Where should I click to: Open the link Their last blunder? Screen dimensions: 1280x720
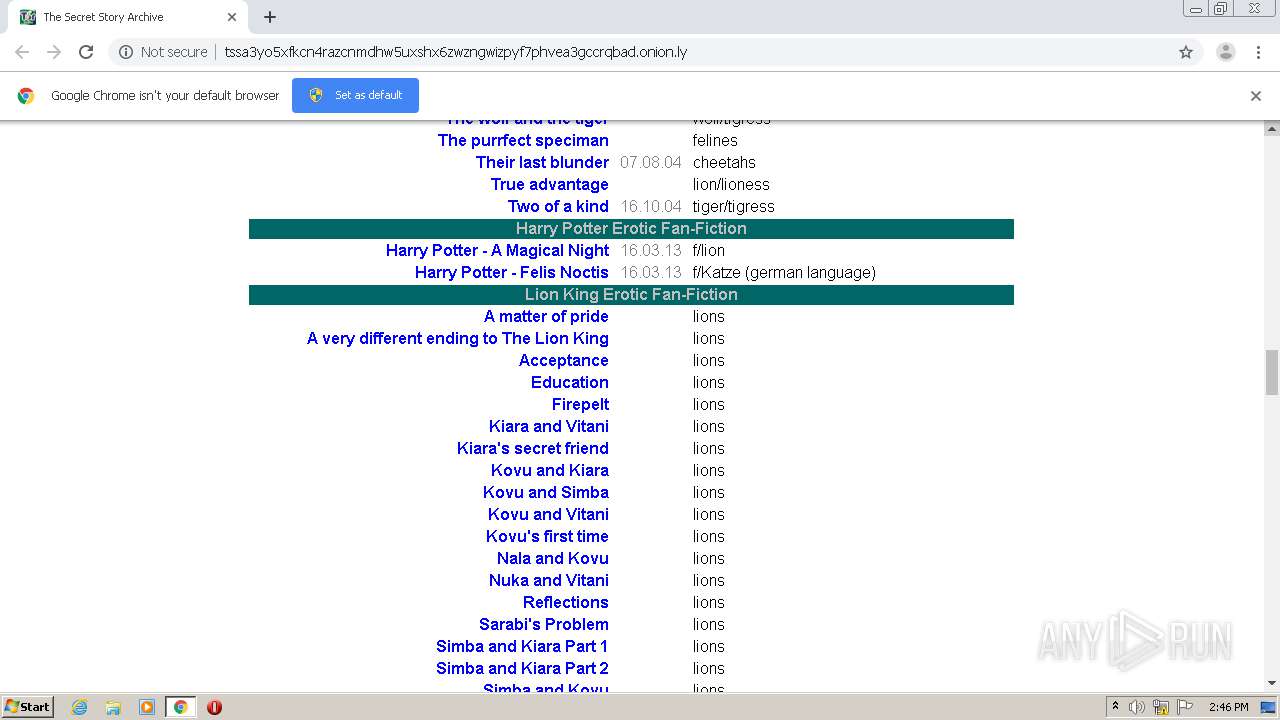click(x=542, y=162)
